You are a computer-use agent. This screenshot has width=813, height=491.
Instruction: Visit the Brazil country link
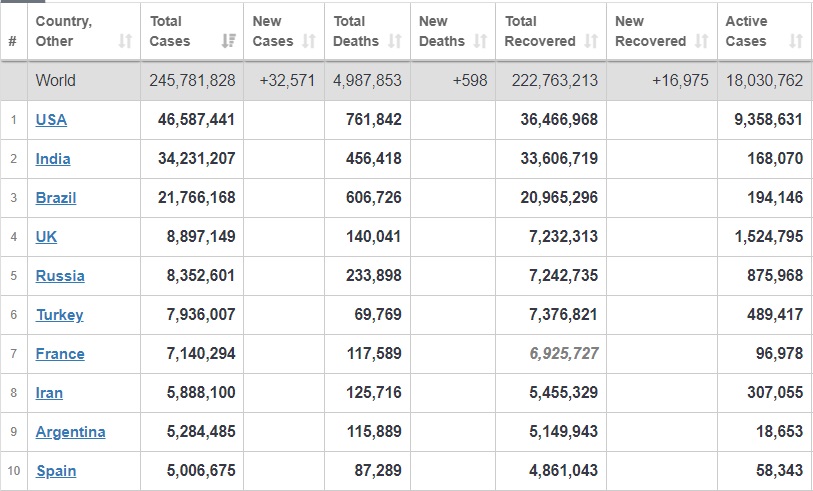coord(56,198)
